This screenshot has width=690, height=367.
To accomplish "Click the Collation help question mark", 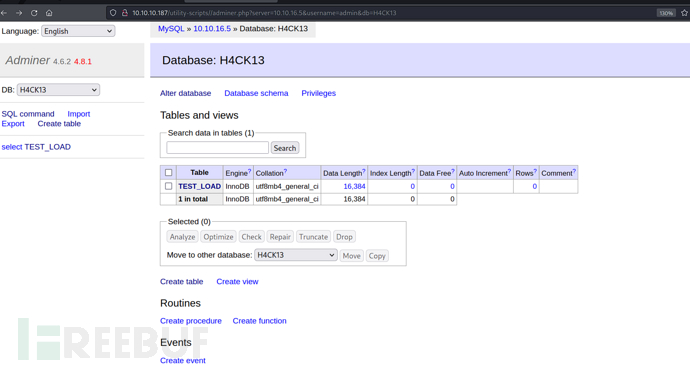I will [285, 171].
